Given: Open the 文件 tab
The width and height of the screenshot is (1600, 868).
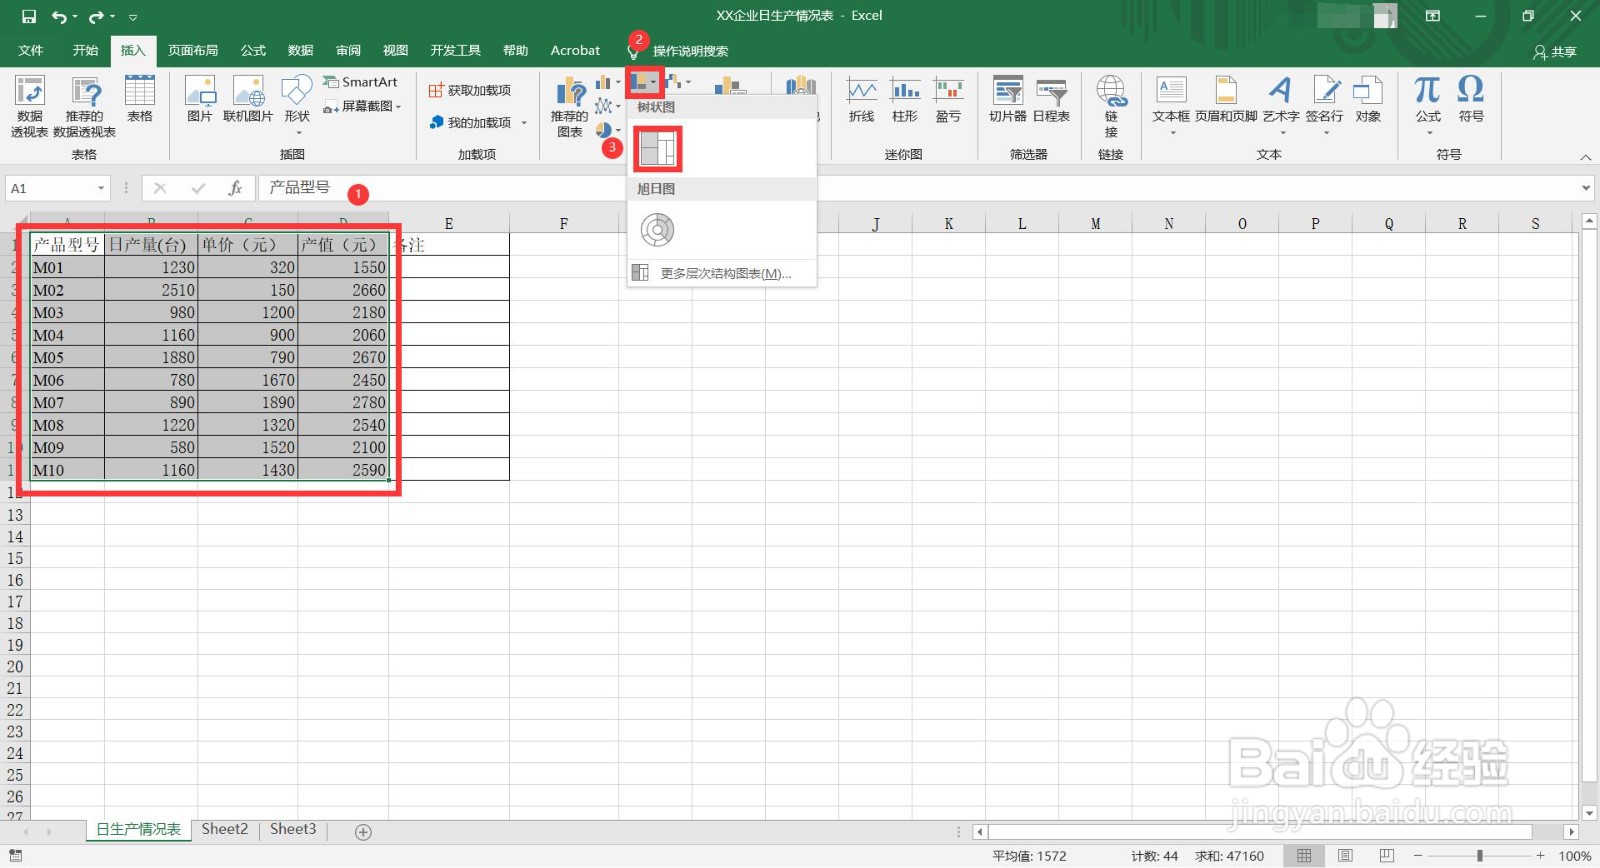Looking at the screenshot, I should [31, 50].
